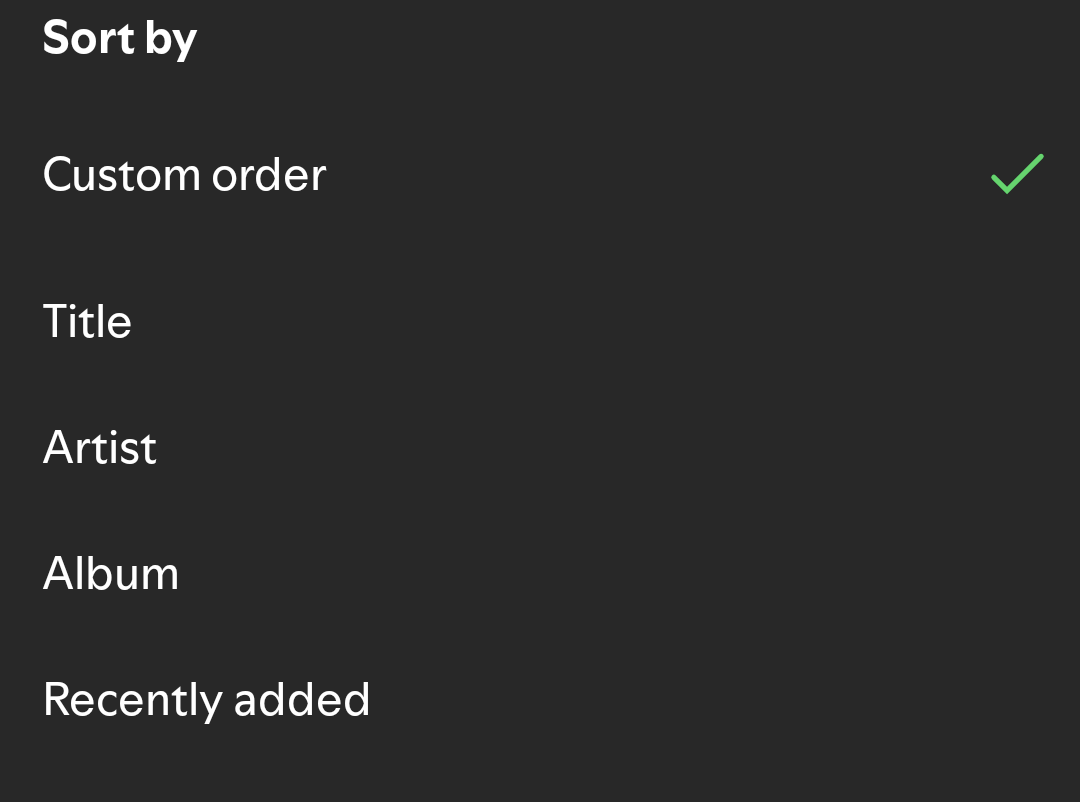Click the Custom order text label

coord(184,175)
